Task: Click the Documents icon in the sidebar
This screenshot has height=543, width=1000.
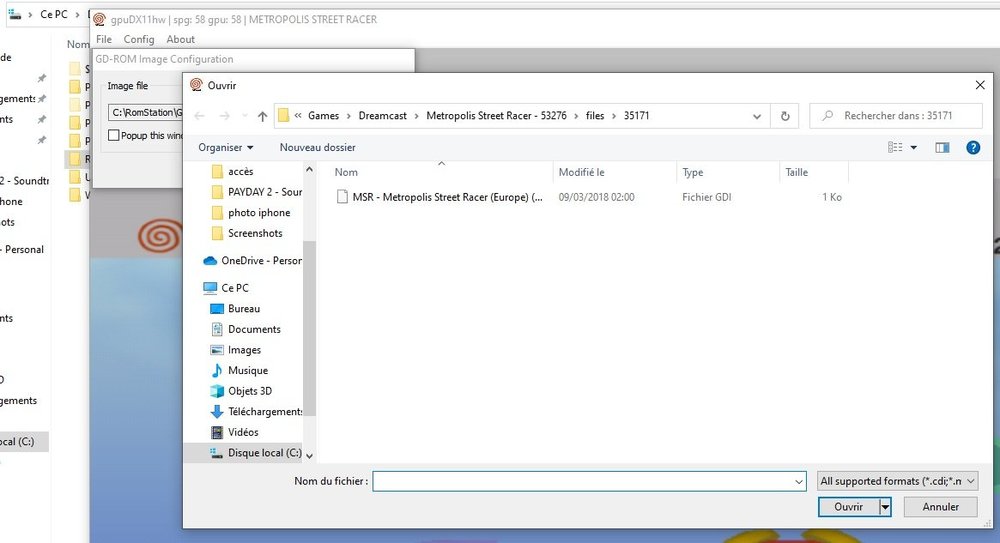Action: tap(217, 329)
